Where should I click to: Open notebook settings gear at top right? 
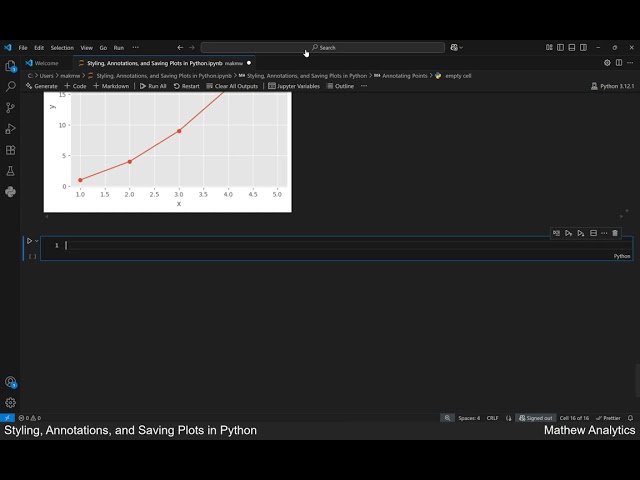pyautogui.click(x=607, y=63)
